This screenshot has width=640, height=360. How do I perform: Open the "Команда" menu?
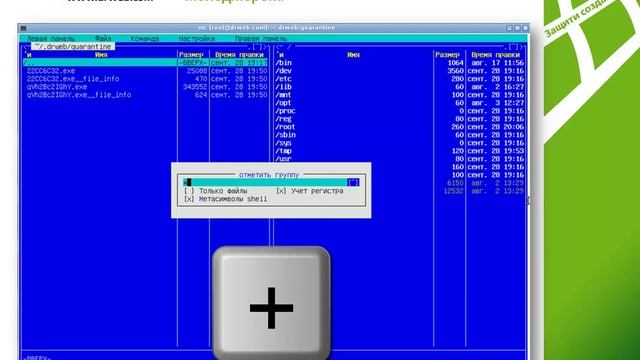pyautogui.click(x=145, y=39)
